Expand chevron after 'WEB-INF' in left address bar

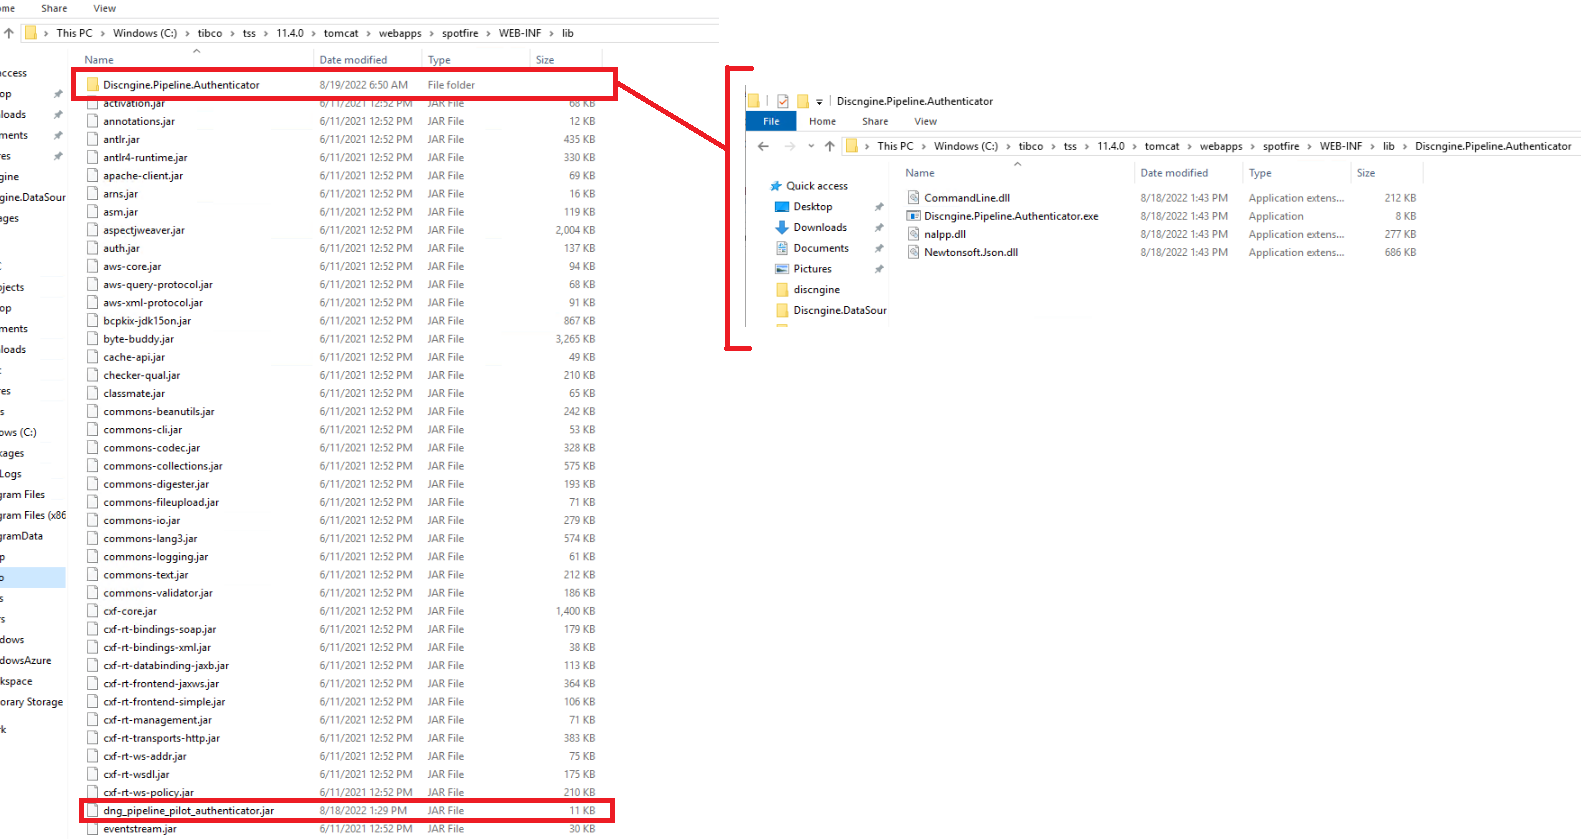[x=551, y=33]
